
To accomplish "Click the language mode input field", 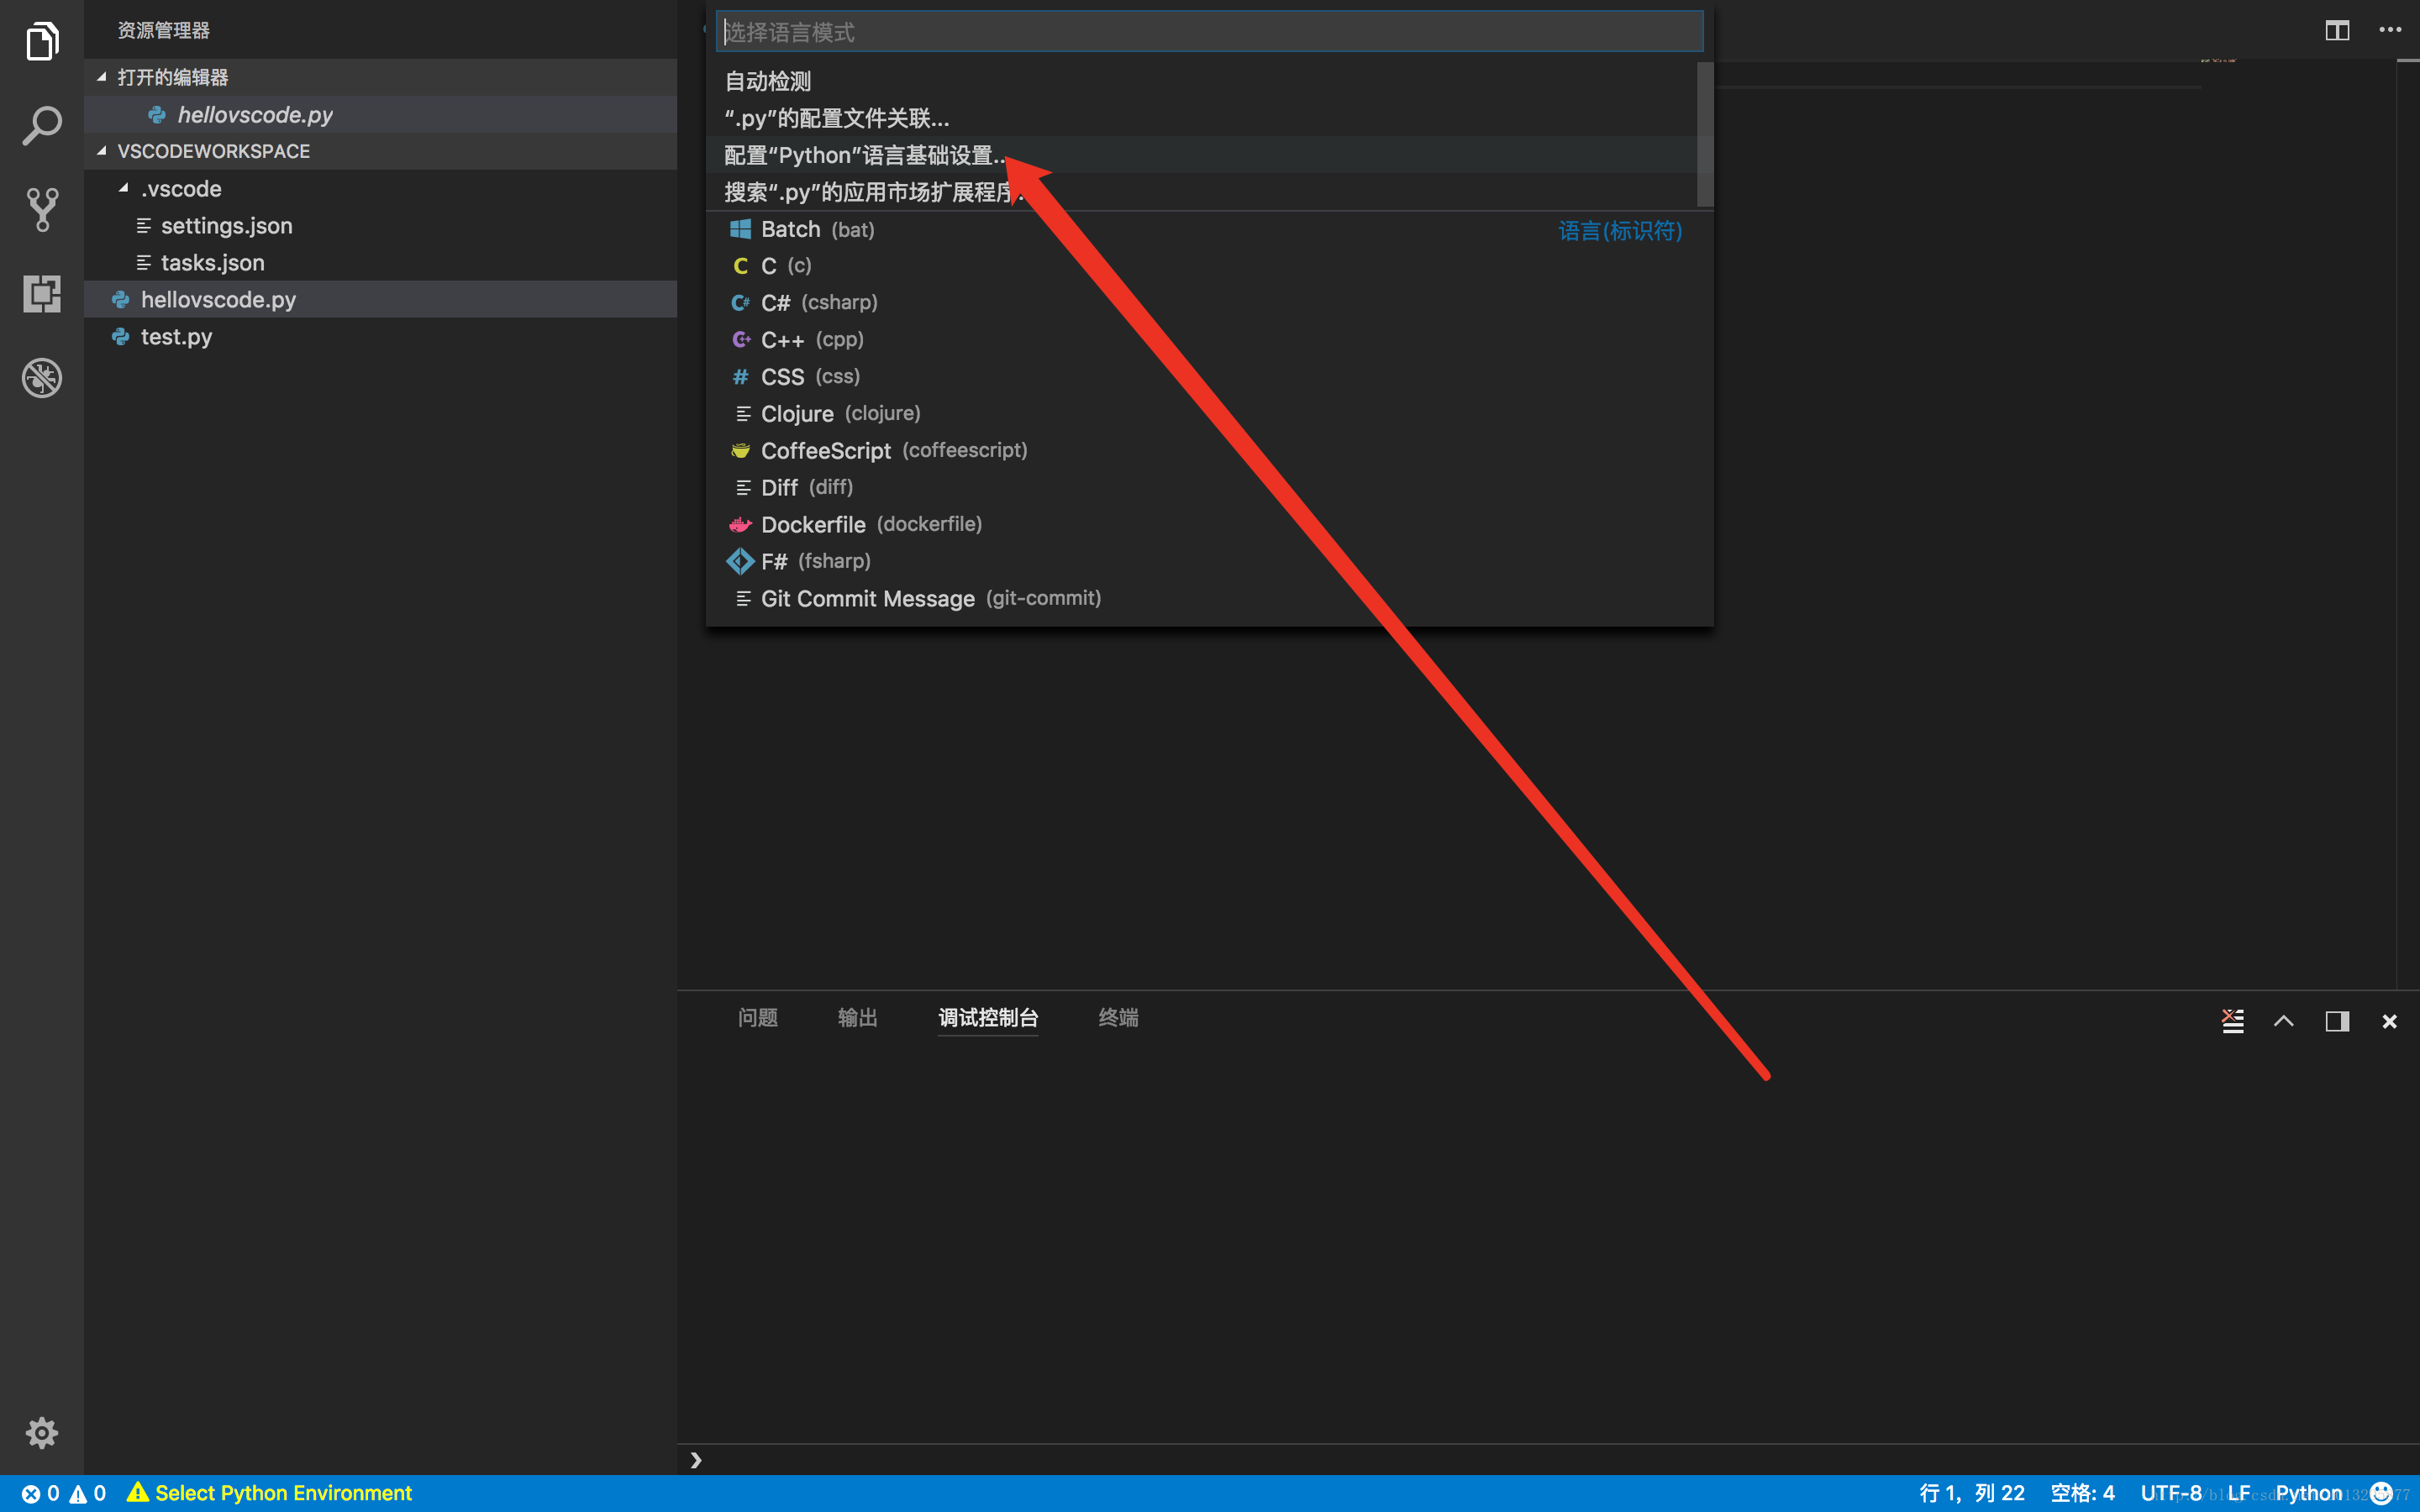I will click(1211, 29).
